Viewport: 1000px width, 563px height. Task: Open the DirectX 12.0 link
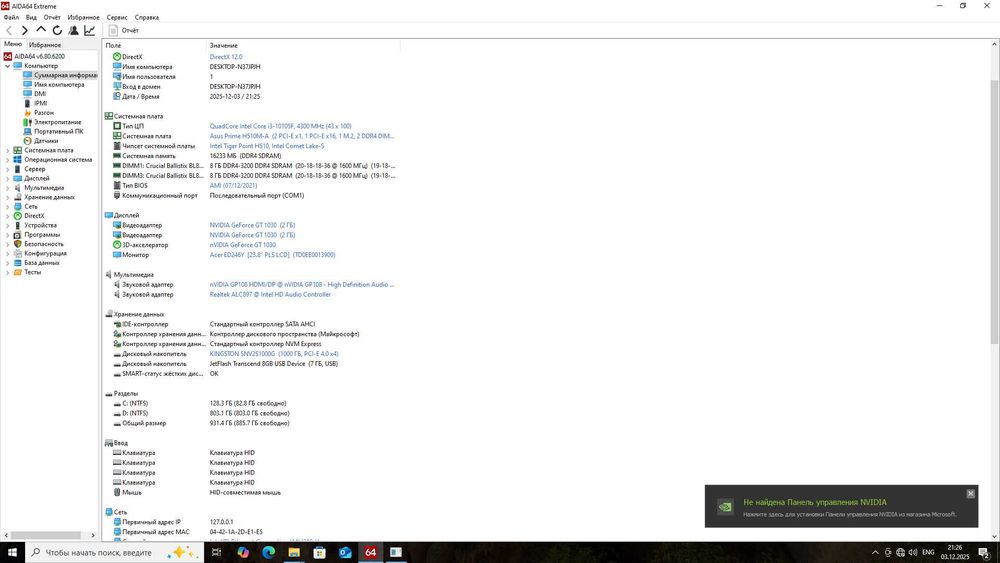(x=226, y=57)
